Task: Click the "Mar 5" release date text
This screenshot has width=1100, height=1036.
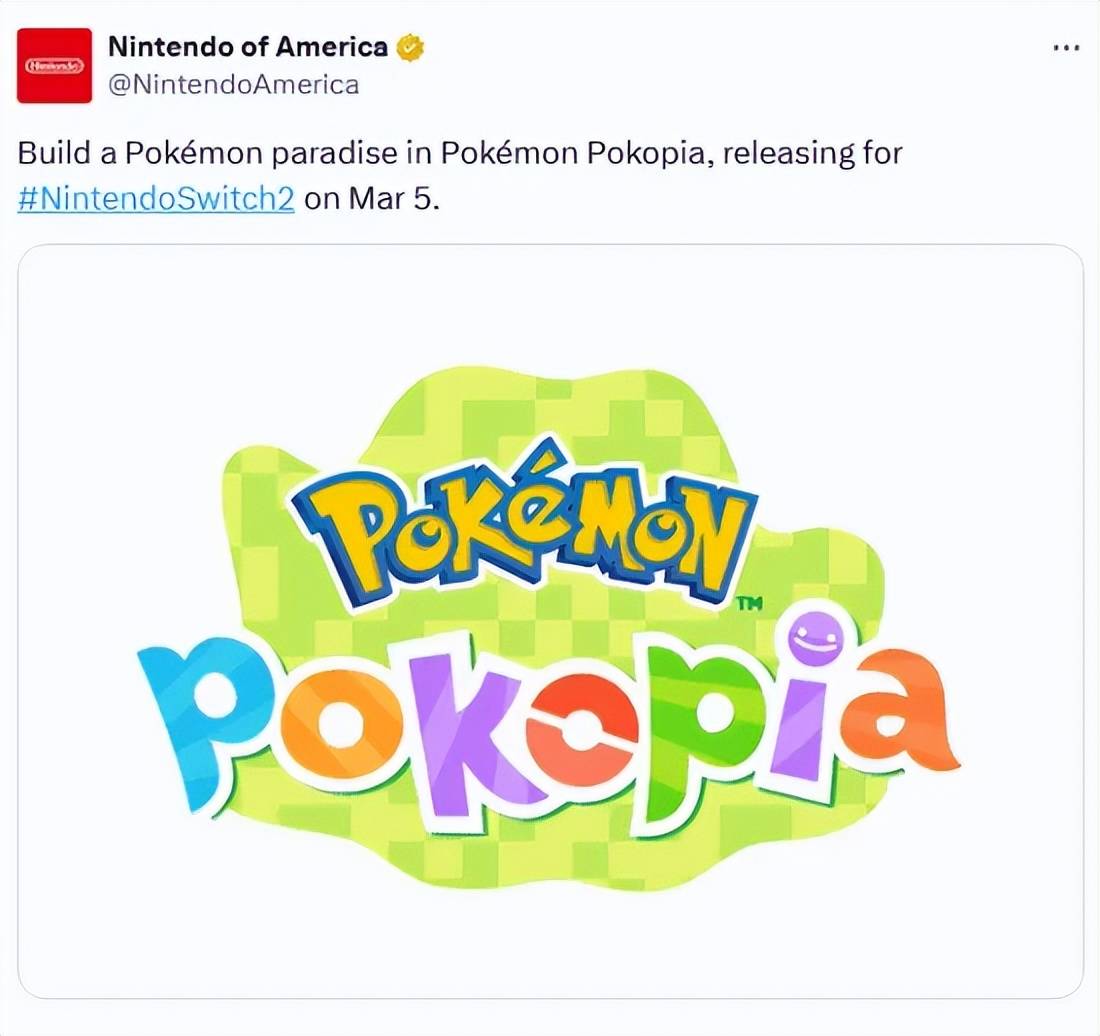Action: pos(393,198)
